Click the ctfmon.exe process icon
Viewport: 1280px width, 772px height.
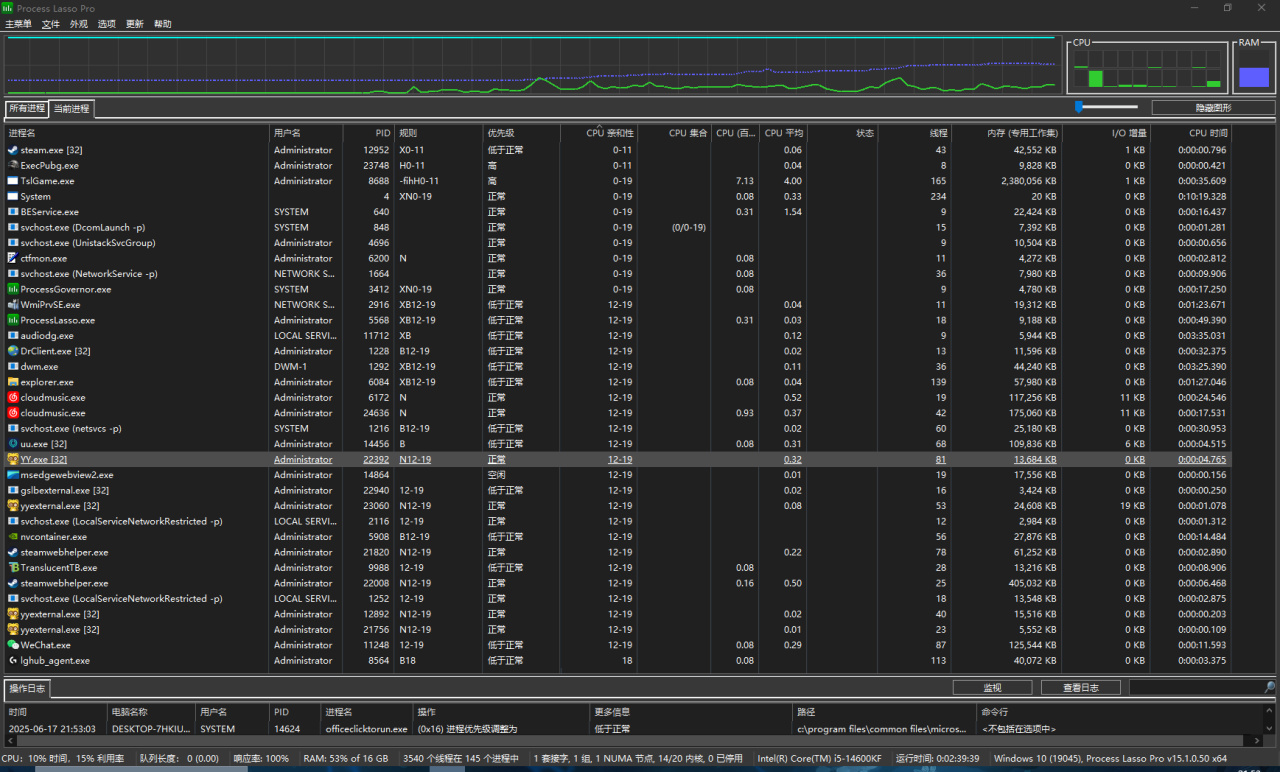[x=13, y=258]
